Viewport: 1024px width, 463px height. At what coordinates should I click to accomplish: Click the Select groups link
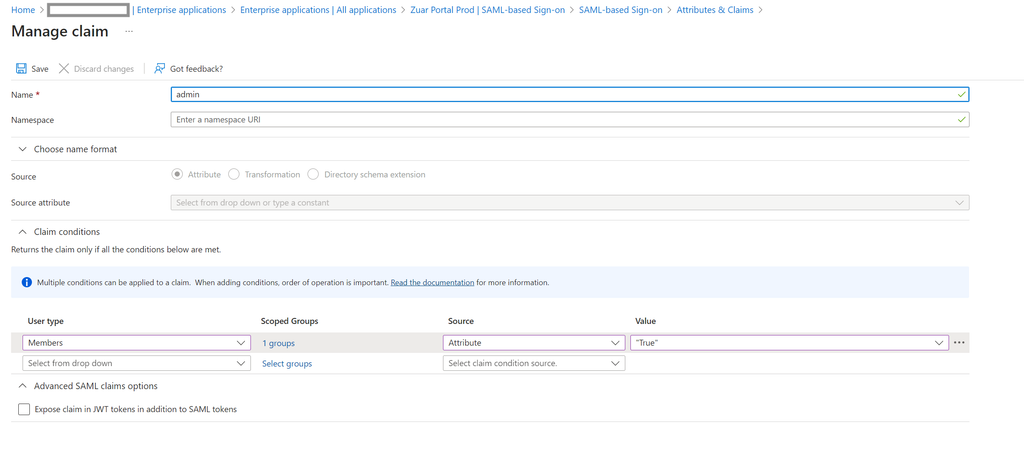287,363
